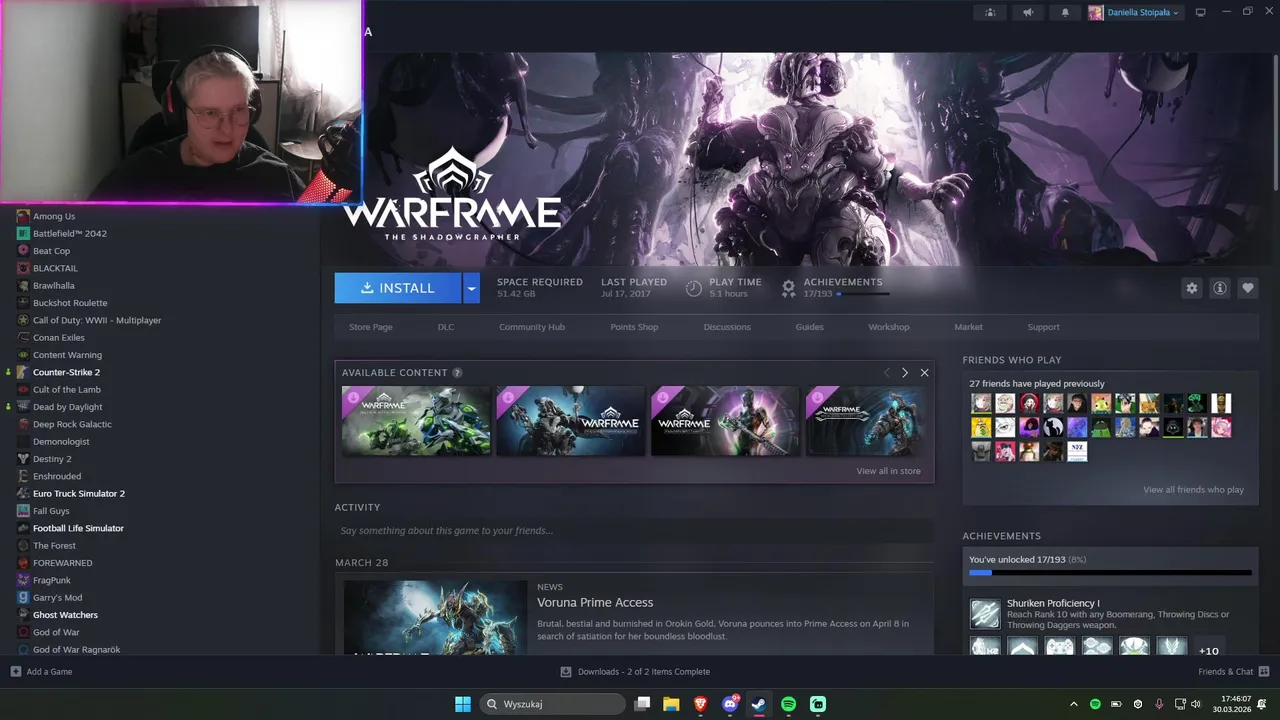
Task: Switch to Big Picture mode icon
Action: (x=1201, y=12)
